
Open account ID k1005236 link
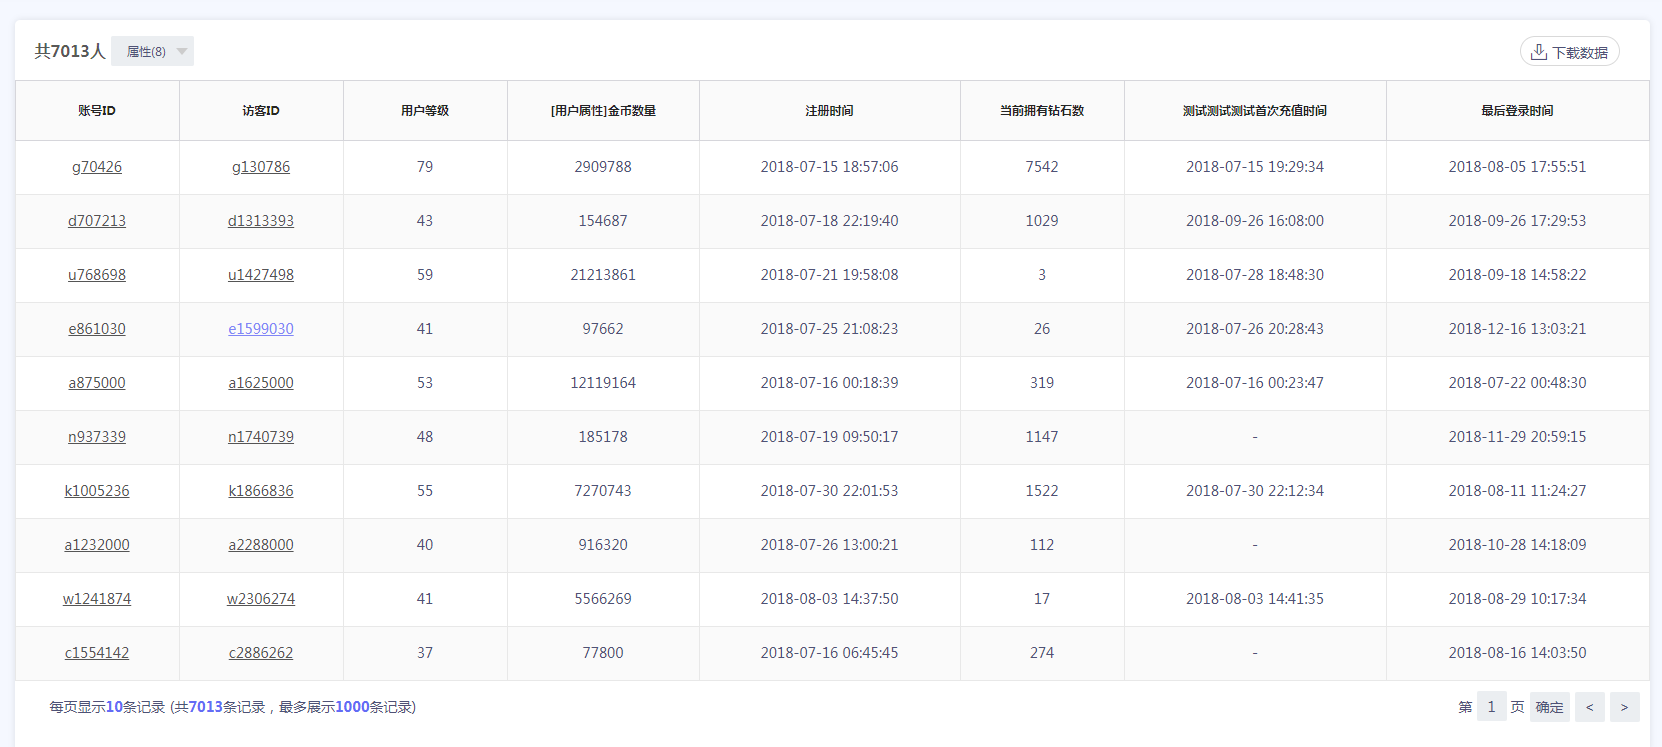pyautogui.click(x=97, y=491)
